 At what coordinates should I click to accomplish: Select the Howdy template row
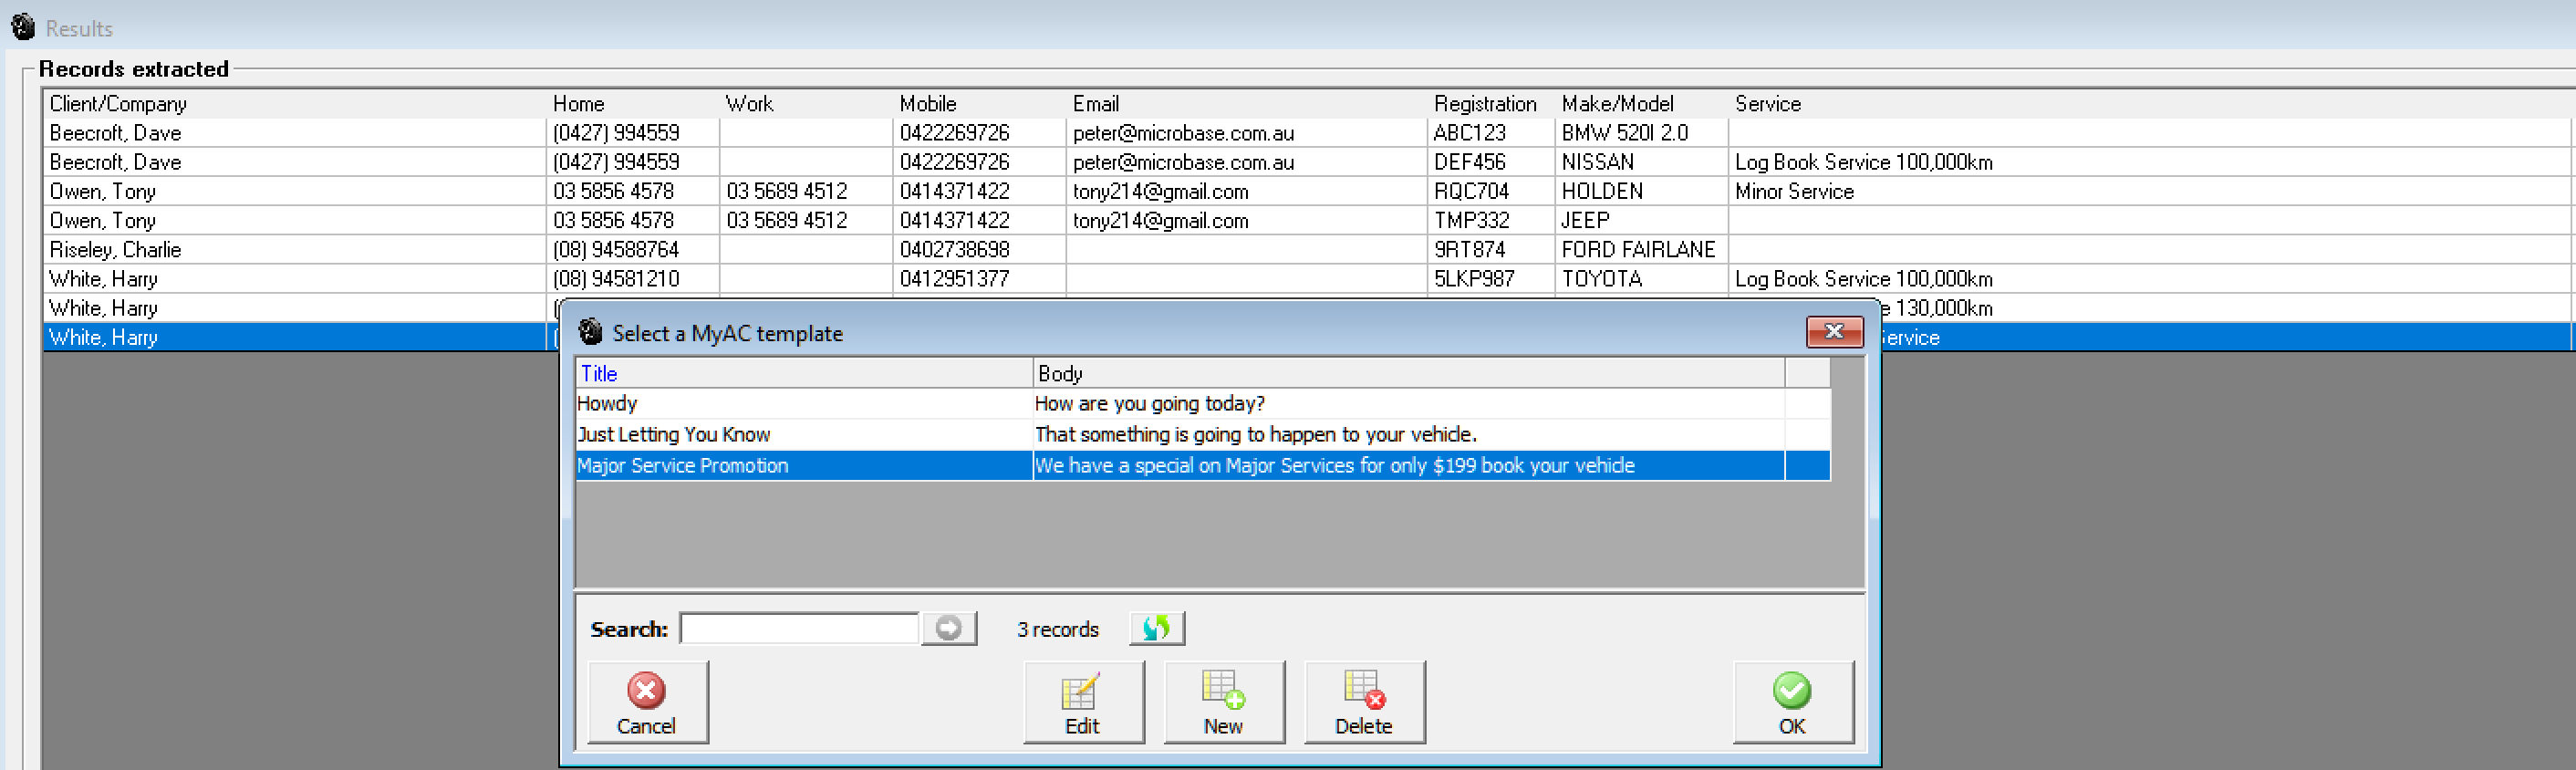click(x=1203, y=403)
